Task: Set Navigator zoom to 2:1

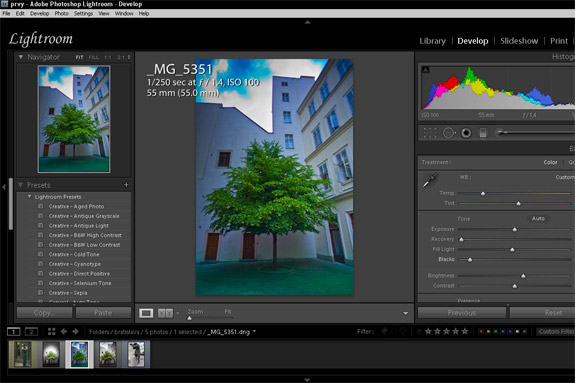Action: click(x=121, y=57)
